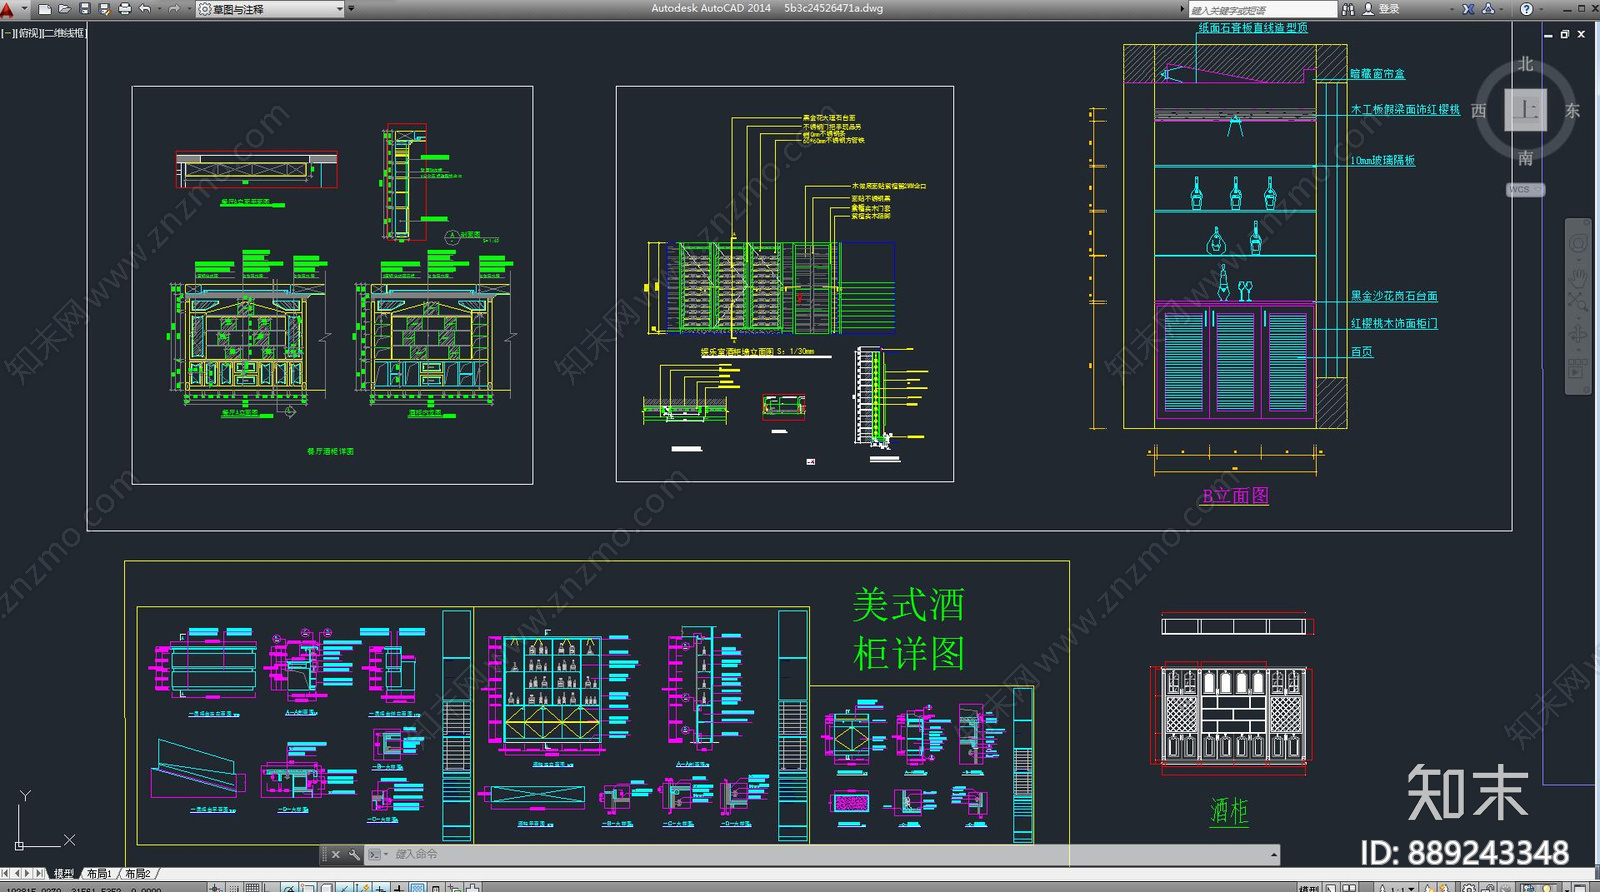This screenshot has height=892, width=1600.
Task: Create a new drawing from Quick Access
Action: click(x=45, y=9)
